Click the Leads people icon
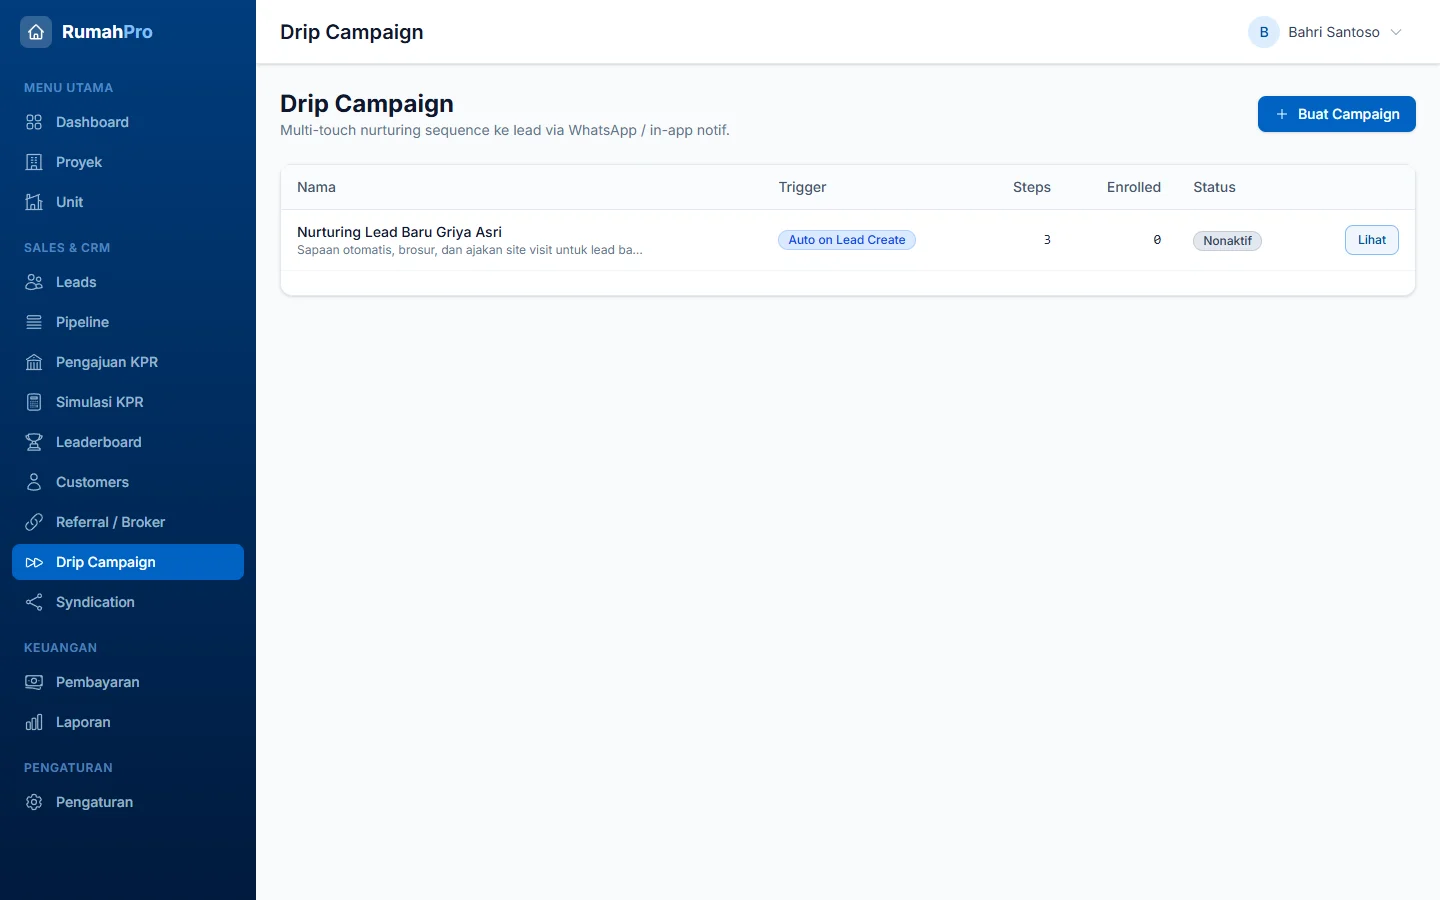The image size is (1440, 900). tap(34, 282)
